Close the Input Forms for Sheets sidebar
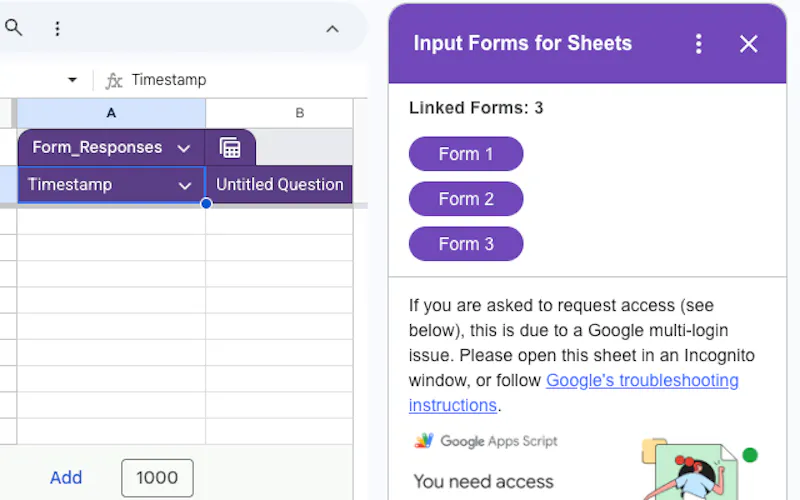 click(x=748, y=44)
